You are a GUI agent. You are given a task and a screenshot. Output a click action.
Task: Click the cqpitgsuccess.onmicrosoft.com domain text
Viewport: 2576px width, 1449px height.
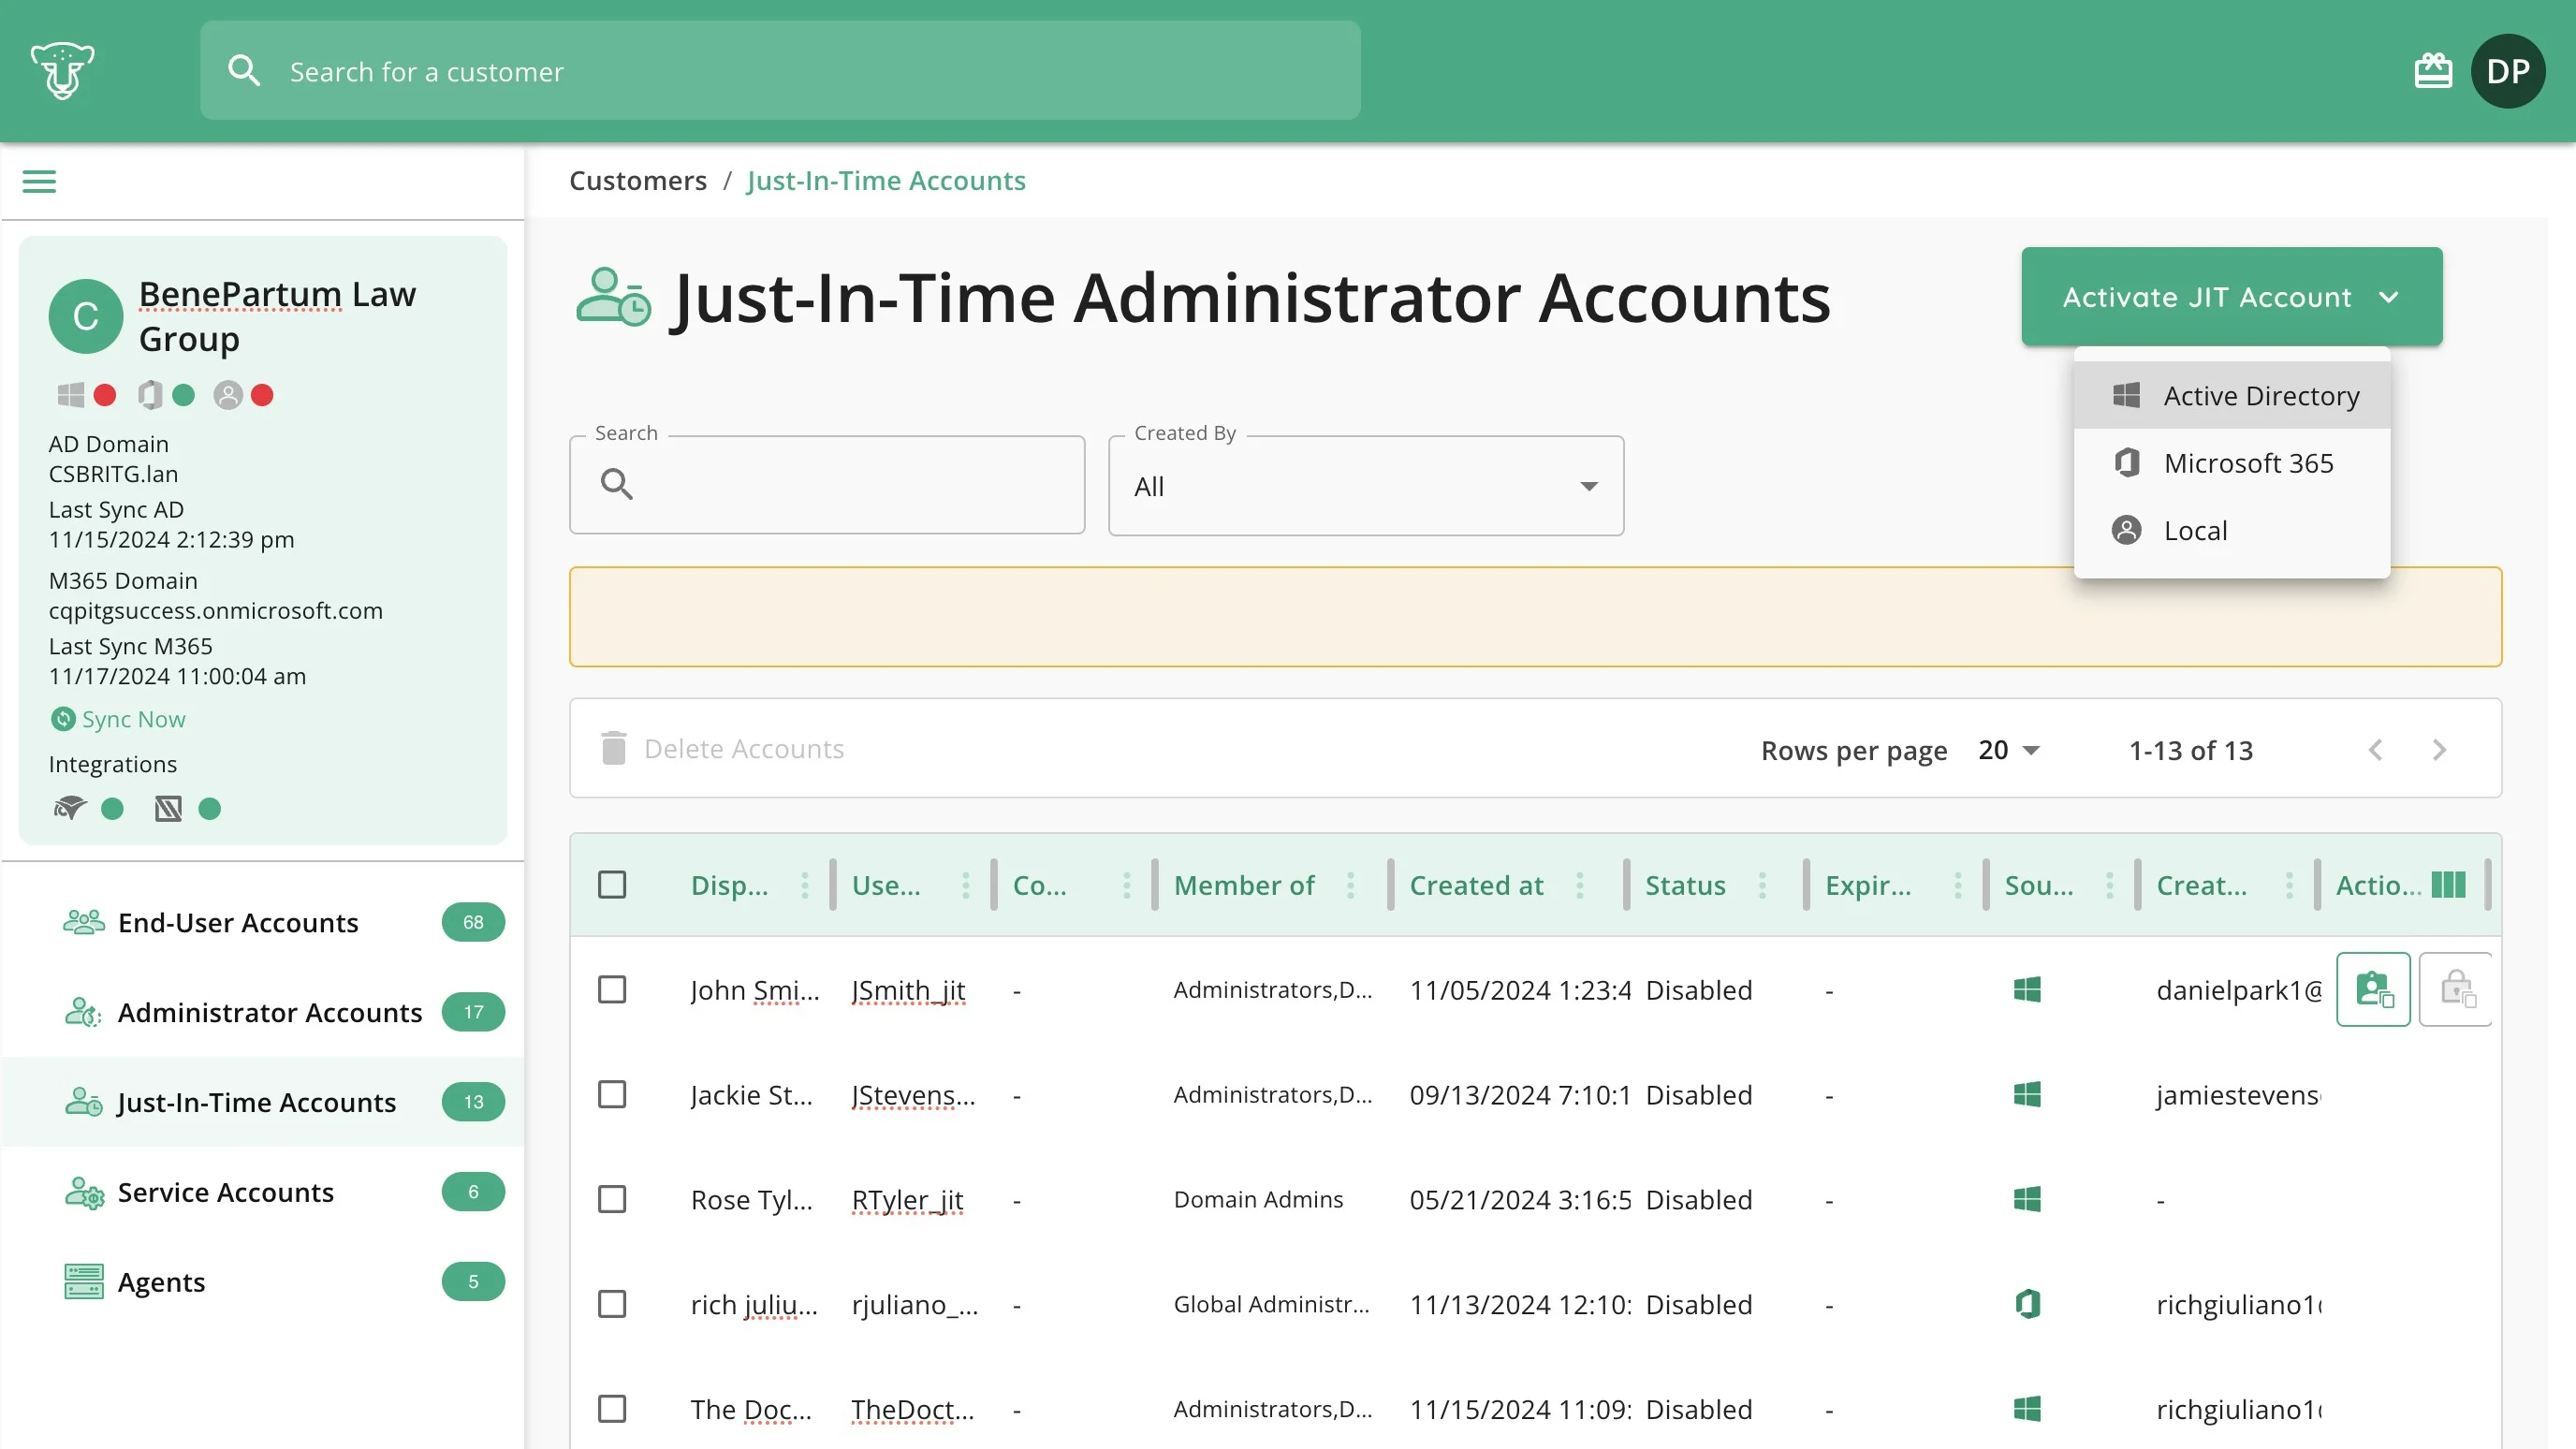(x=216, y=611)
